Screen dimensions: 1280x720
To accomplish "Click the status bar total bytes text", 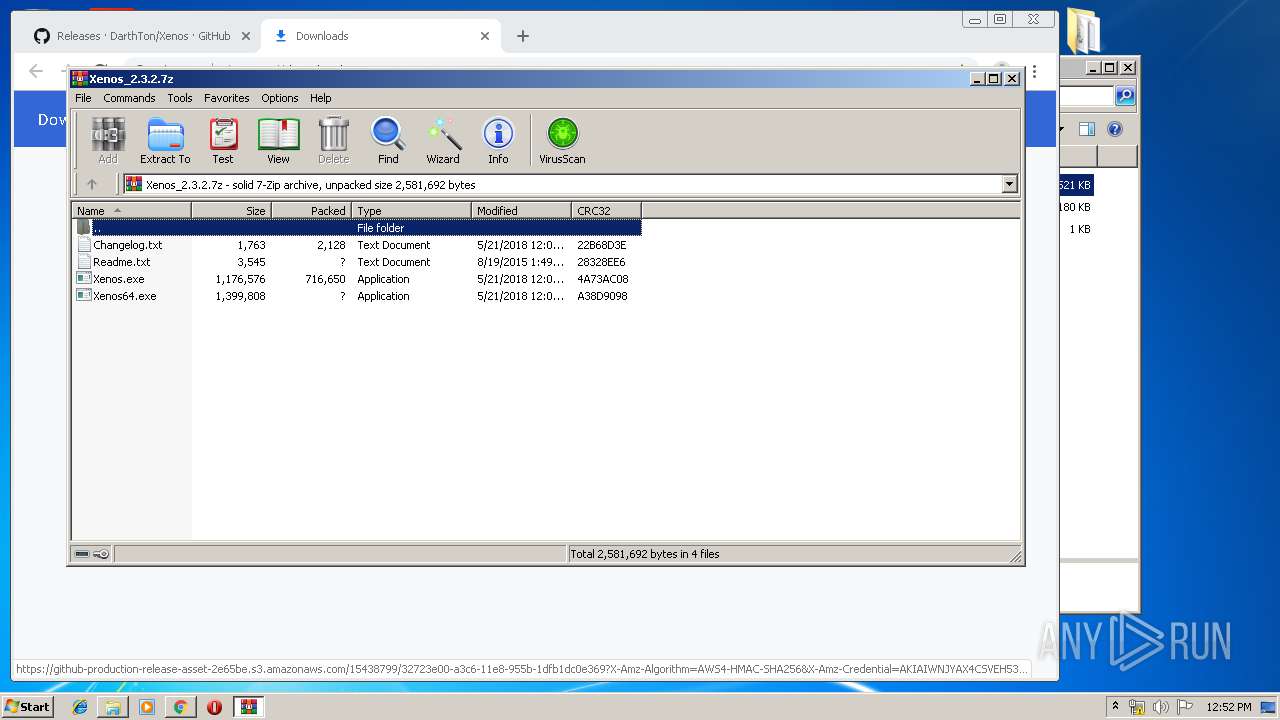I will tap(645, 554).
